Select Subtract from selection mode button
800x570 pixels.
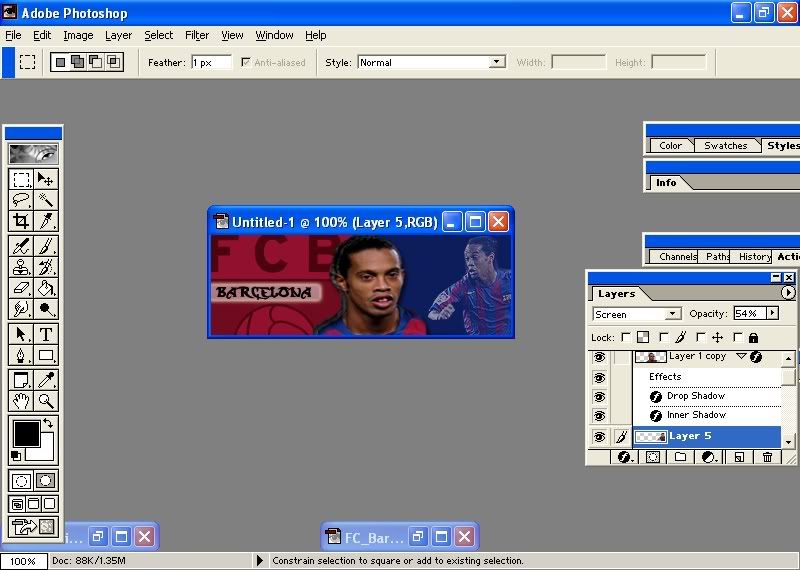(95, 62)
